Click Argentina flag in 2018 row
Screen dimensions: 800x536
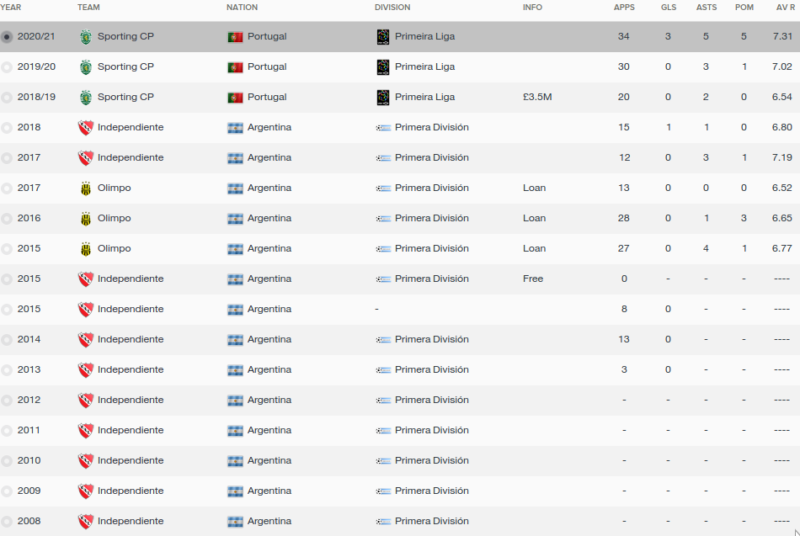235,127
